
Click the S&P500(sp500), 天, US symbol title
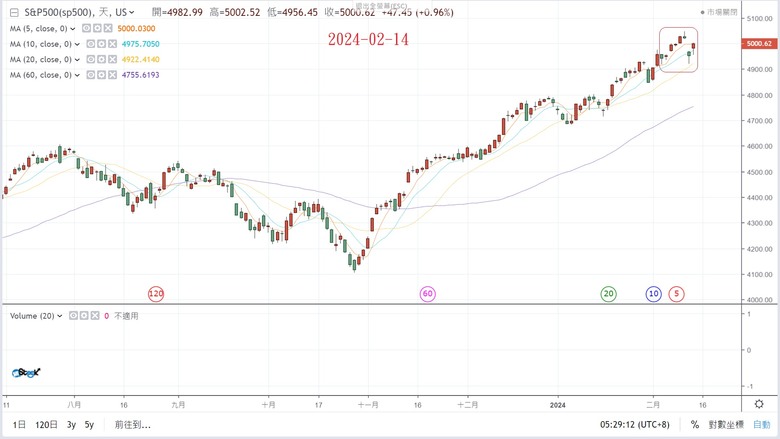(75, 12)
